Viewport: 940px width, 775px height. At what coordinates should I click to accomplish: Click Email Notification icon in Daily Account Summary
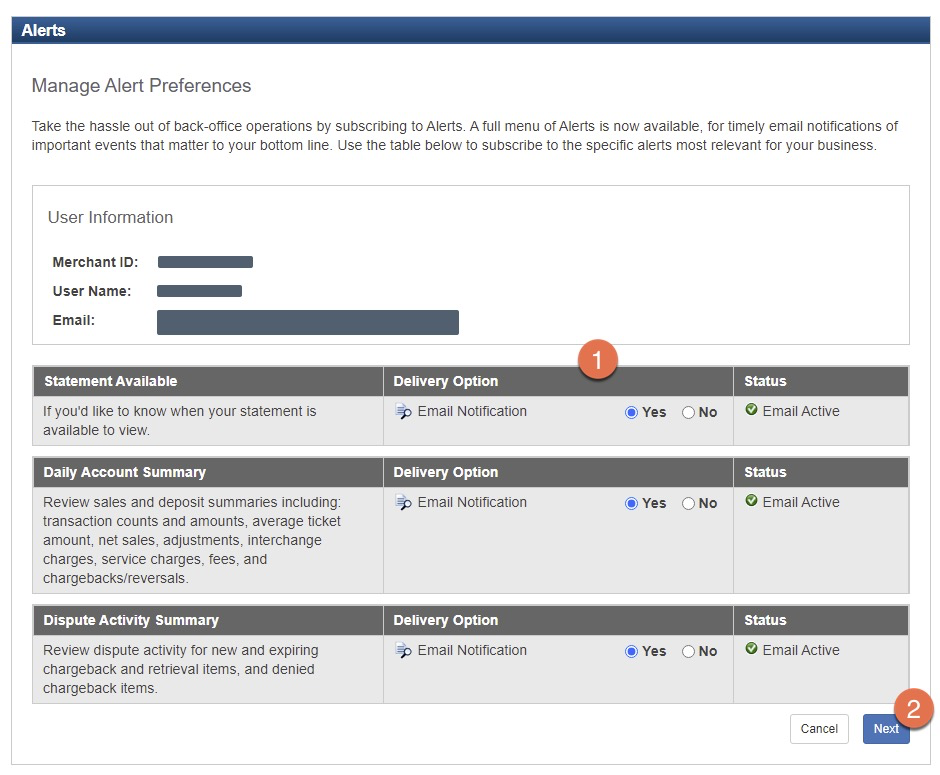(x=403, y=503)
